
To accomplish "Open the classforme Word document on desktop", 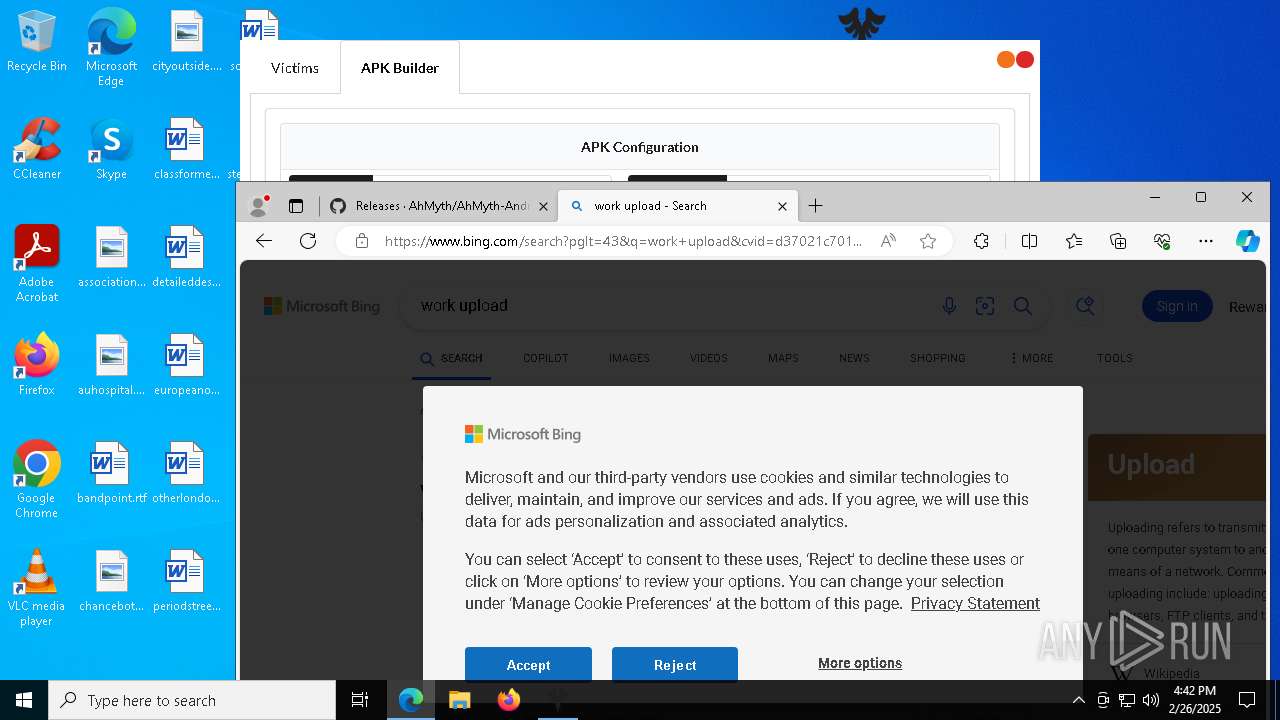I will pyautogui.click(x=186, y=150).
